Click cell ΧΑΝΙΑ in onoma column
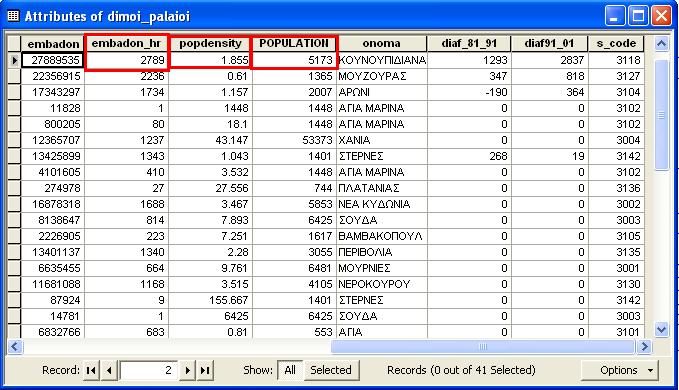Viewport: 679px width, 390px height. [x=382, y=140]
